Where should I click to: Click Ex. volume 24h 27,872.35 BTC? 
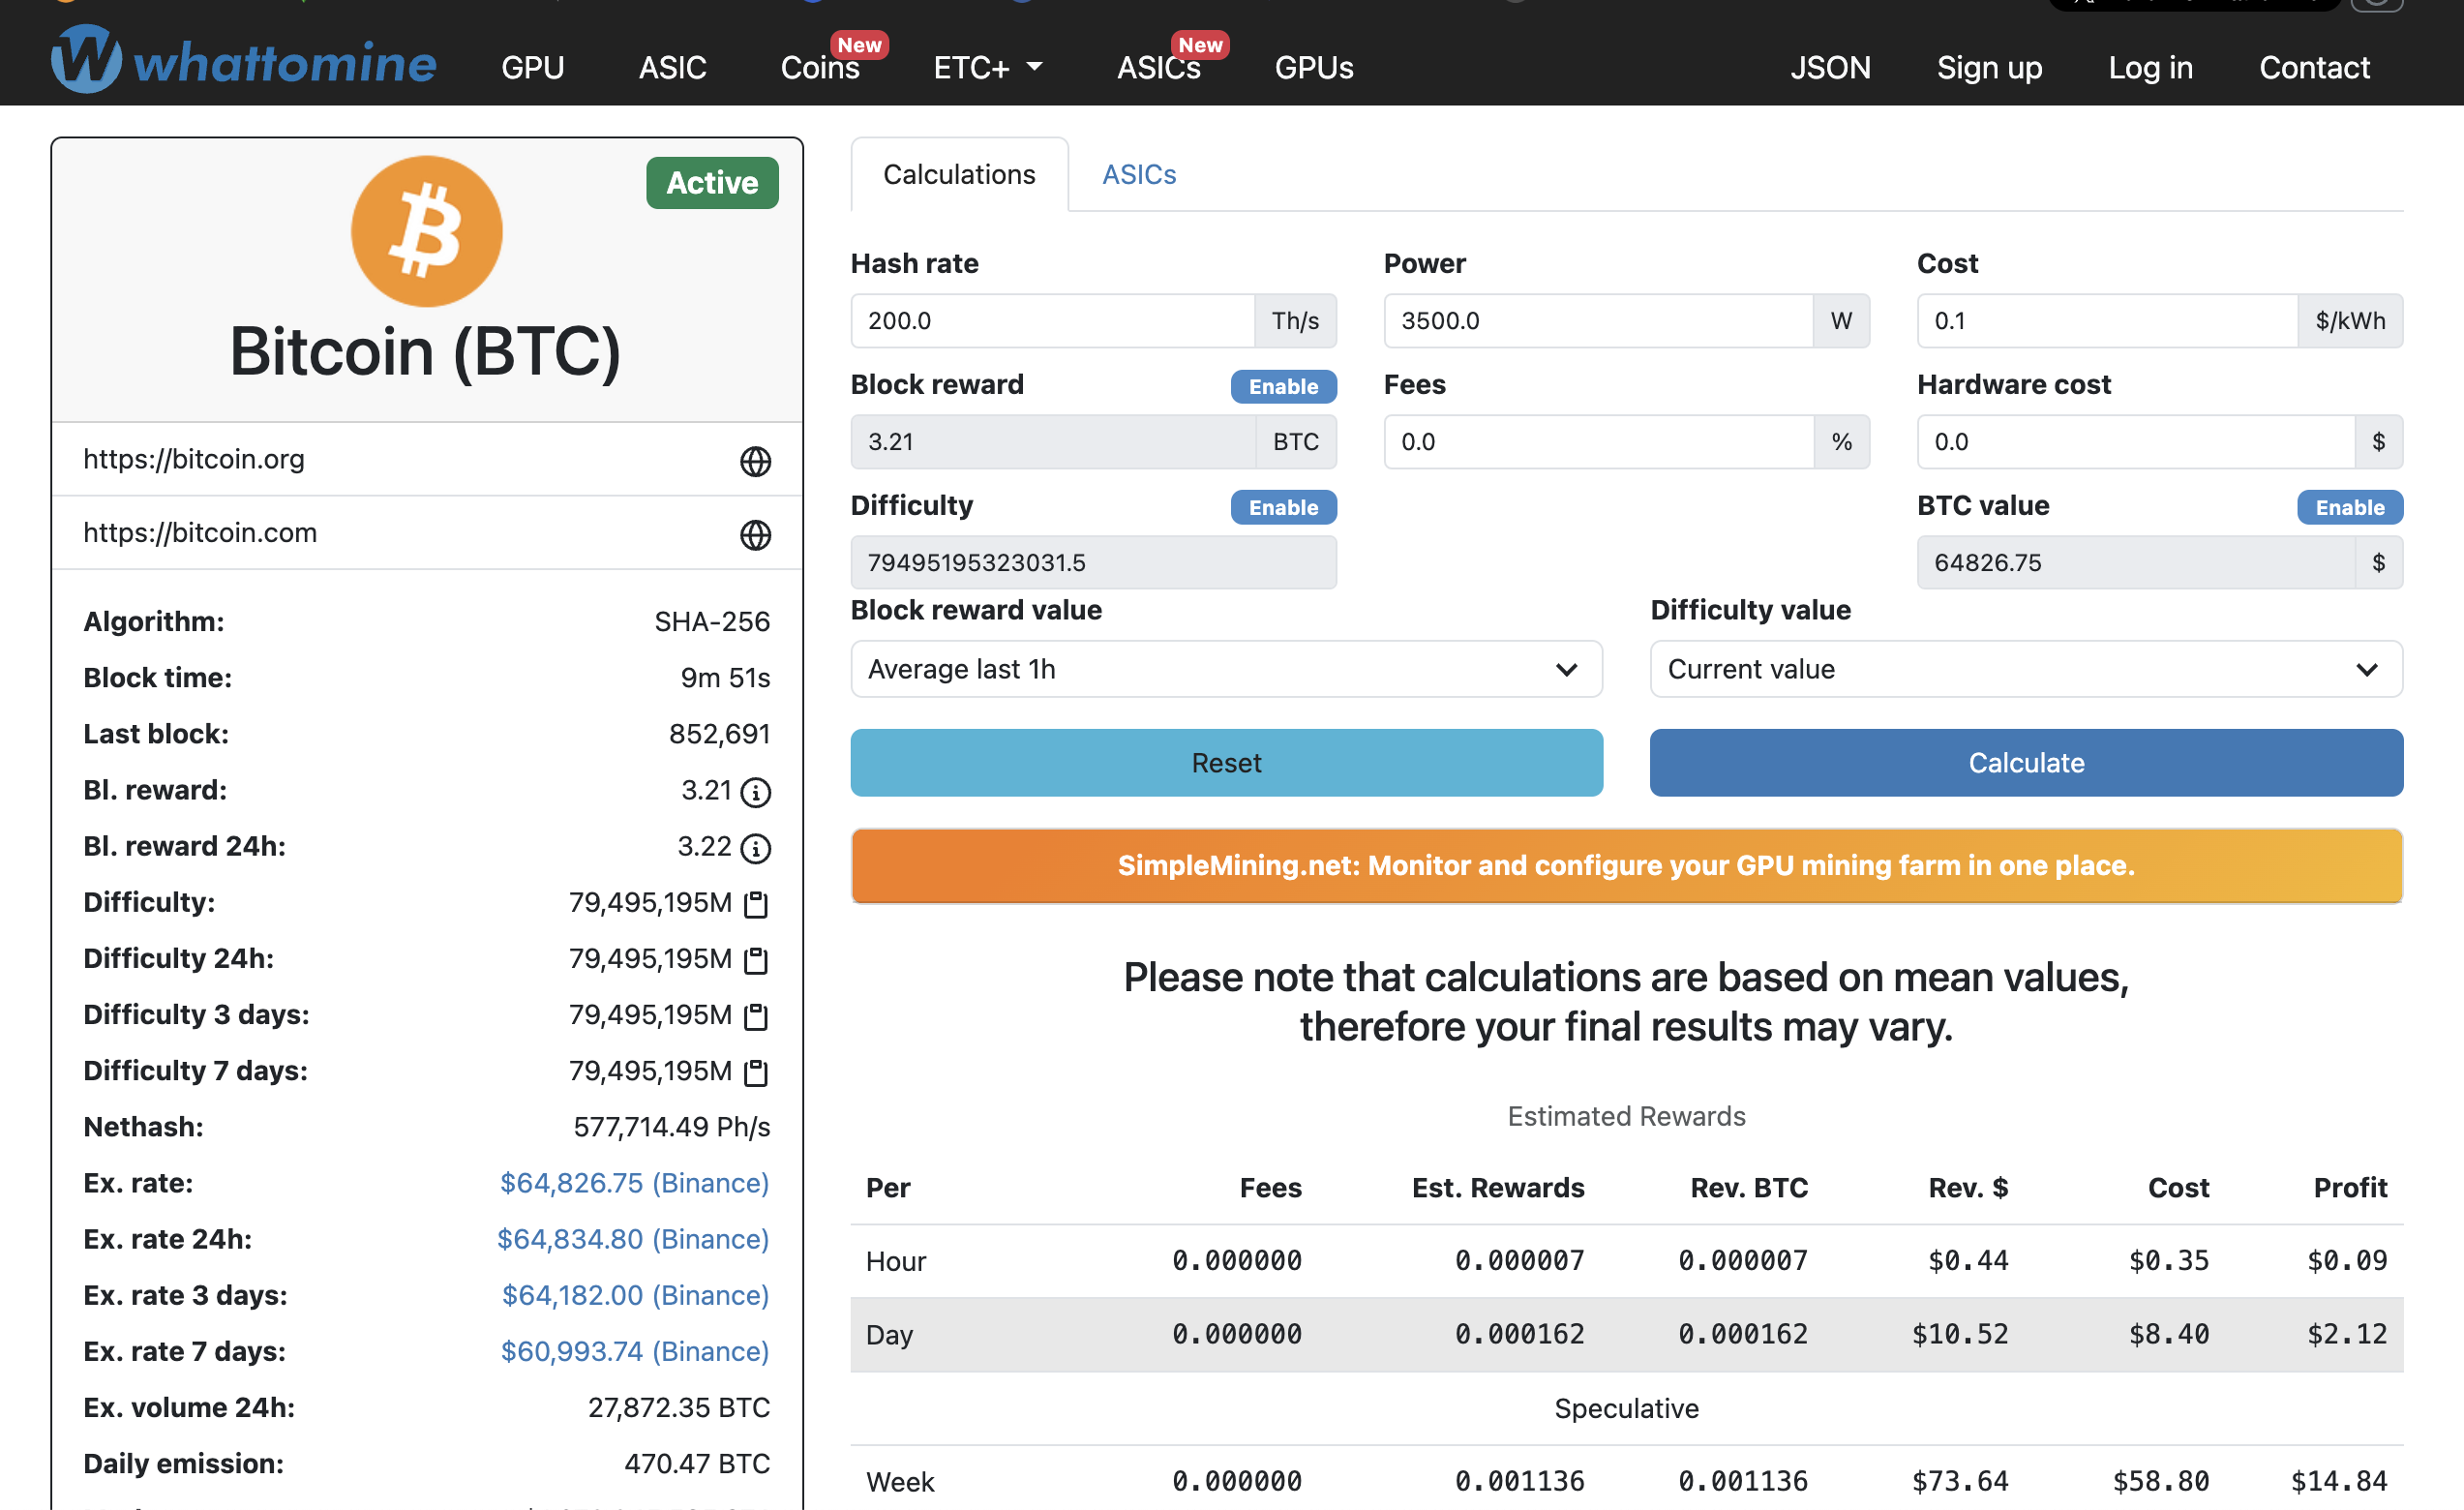679,1408
